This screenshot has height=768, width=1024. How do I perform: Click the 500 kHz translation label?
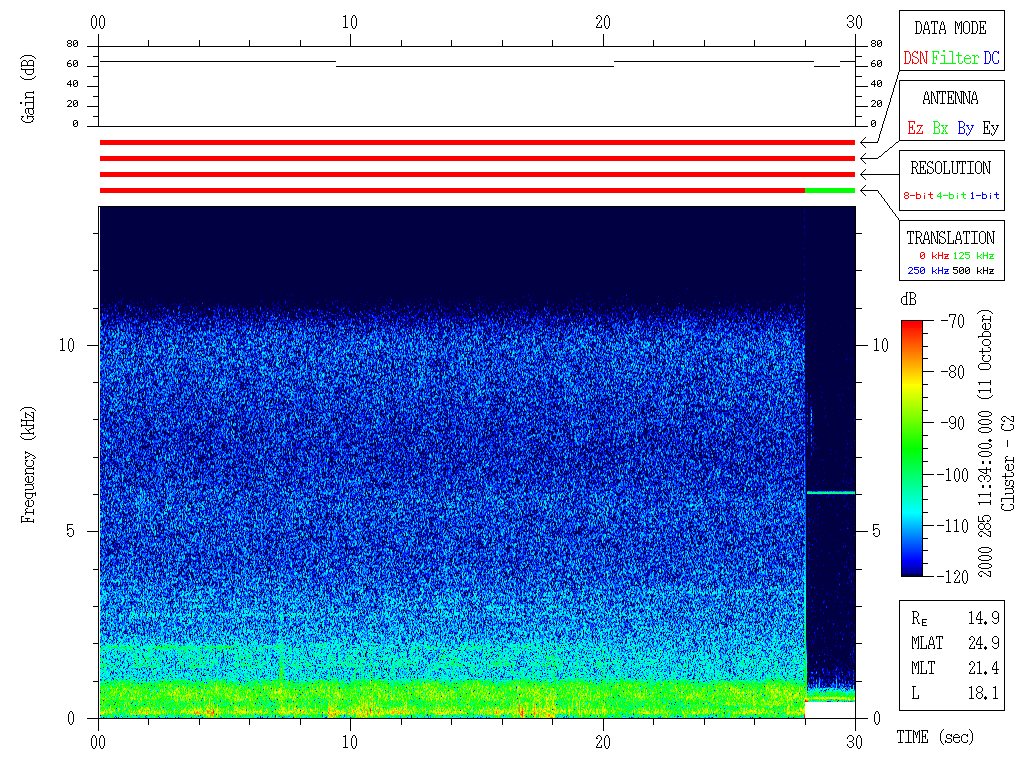pos(973,270)
